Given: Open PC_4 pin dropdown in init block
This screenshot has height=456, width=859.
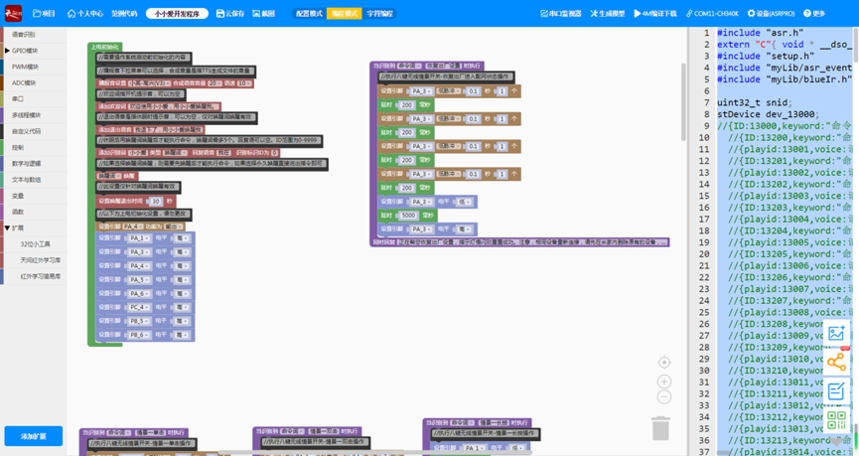Looking at the screenshot, I should tap(139, 307).
